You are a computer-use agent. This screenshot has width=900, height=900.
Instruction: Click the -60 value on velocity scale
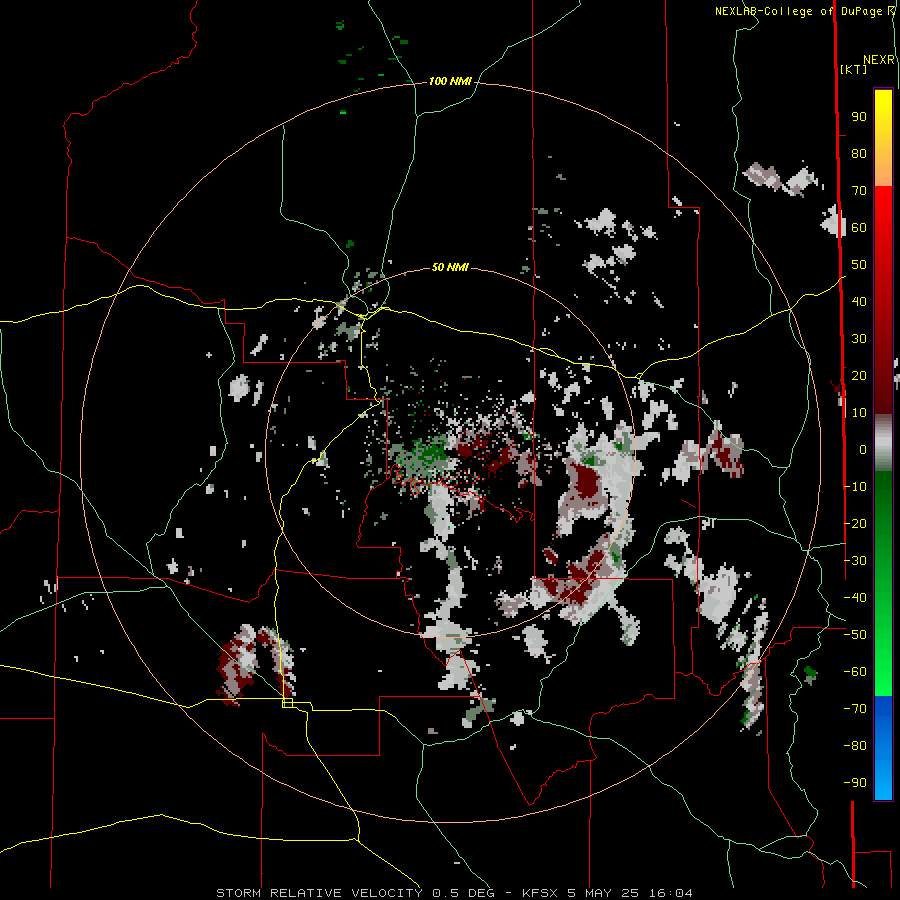pyautogui.click(x=855, y=672)
